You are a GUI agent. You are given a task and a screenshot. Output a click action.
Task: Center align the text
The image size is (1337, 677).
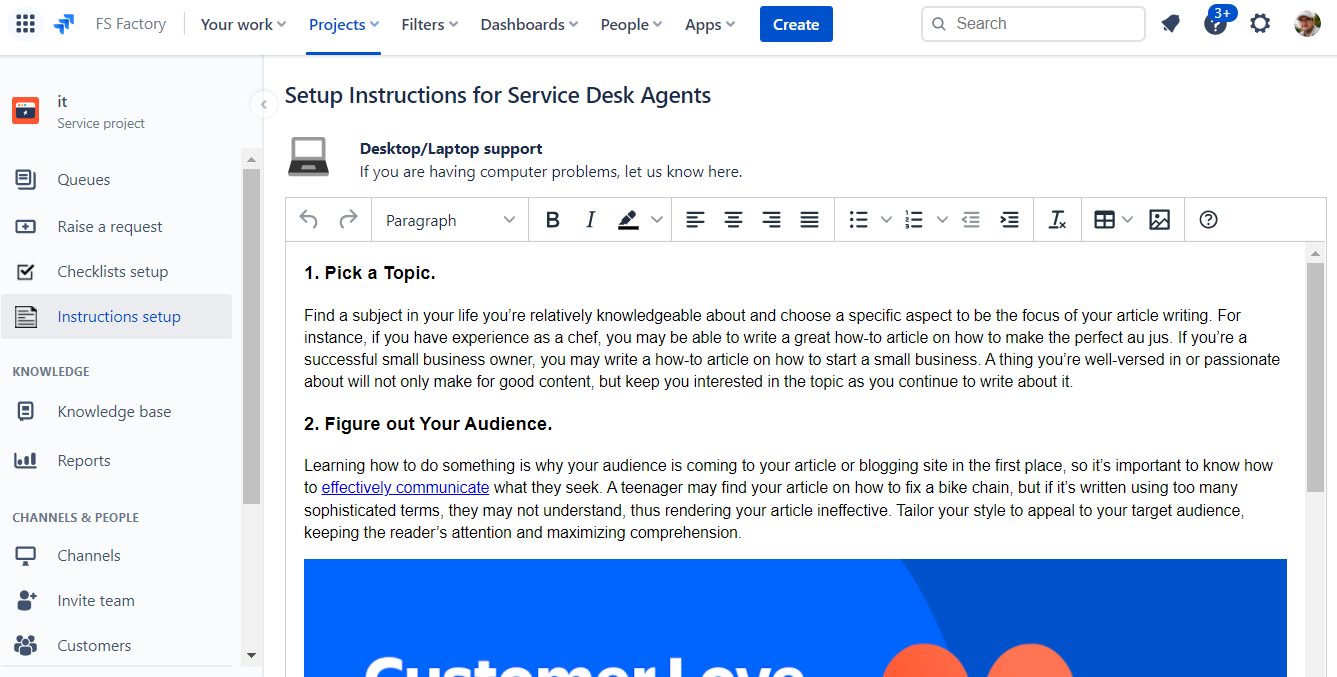point(733,220)
